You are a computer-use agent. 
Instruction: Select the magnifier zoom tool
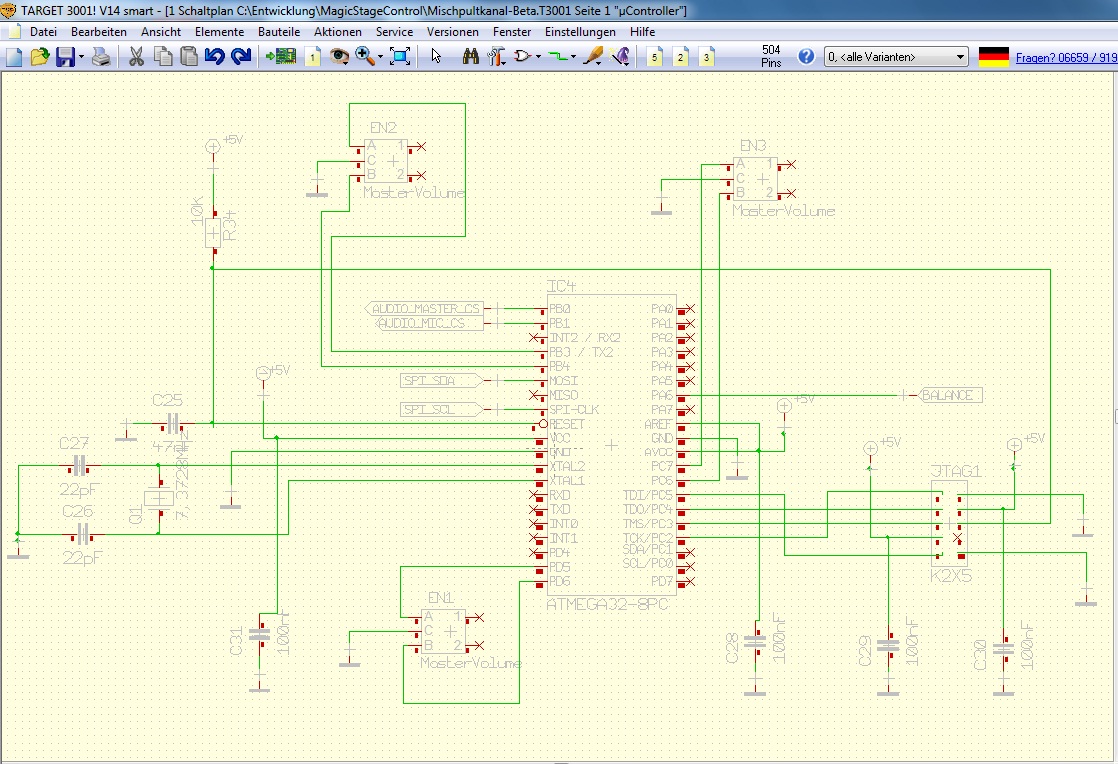pos(364,57)
